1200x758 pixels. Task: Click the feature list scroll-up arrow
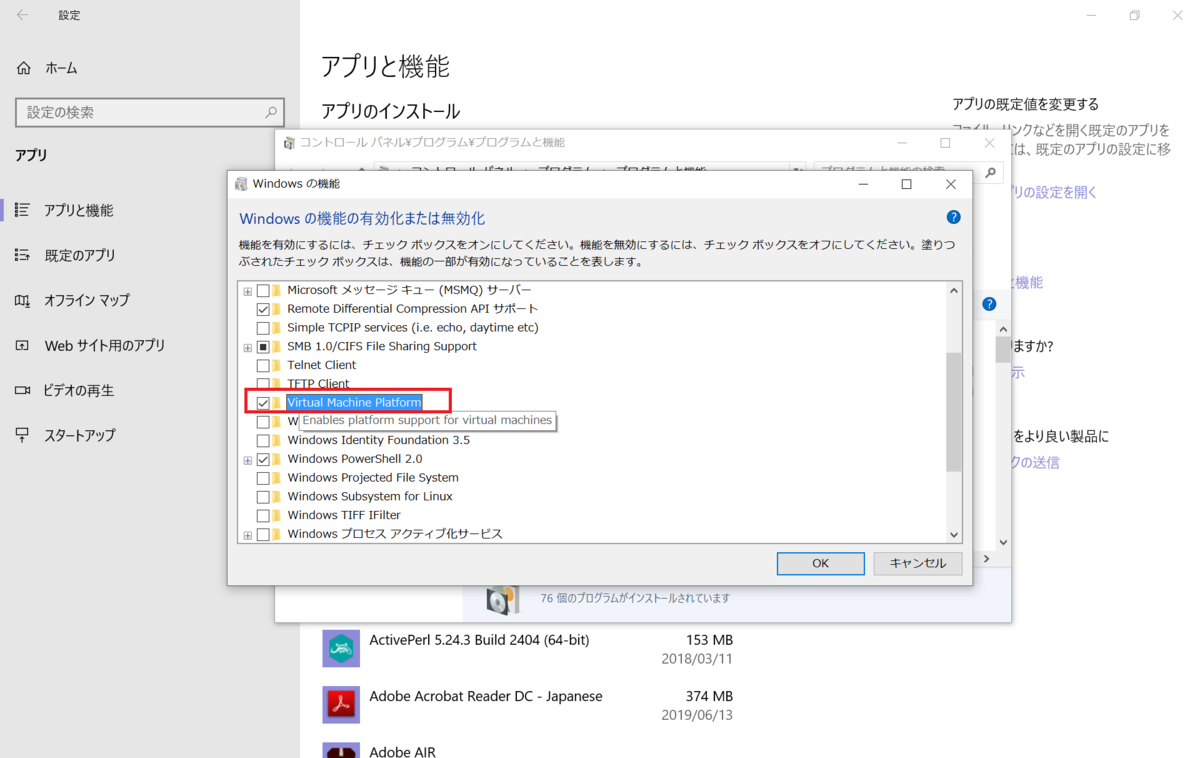click(953, 291)
